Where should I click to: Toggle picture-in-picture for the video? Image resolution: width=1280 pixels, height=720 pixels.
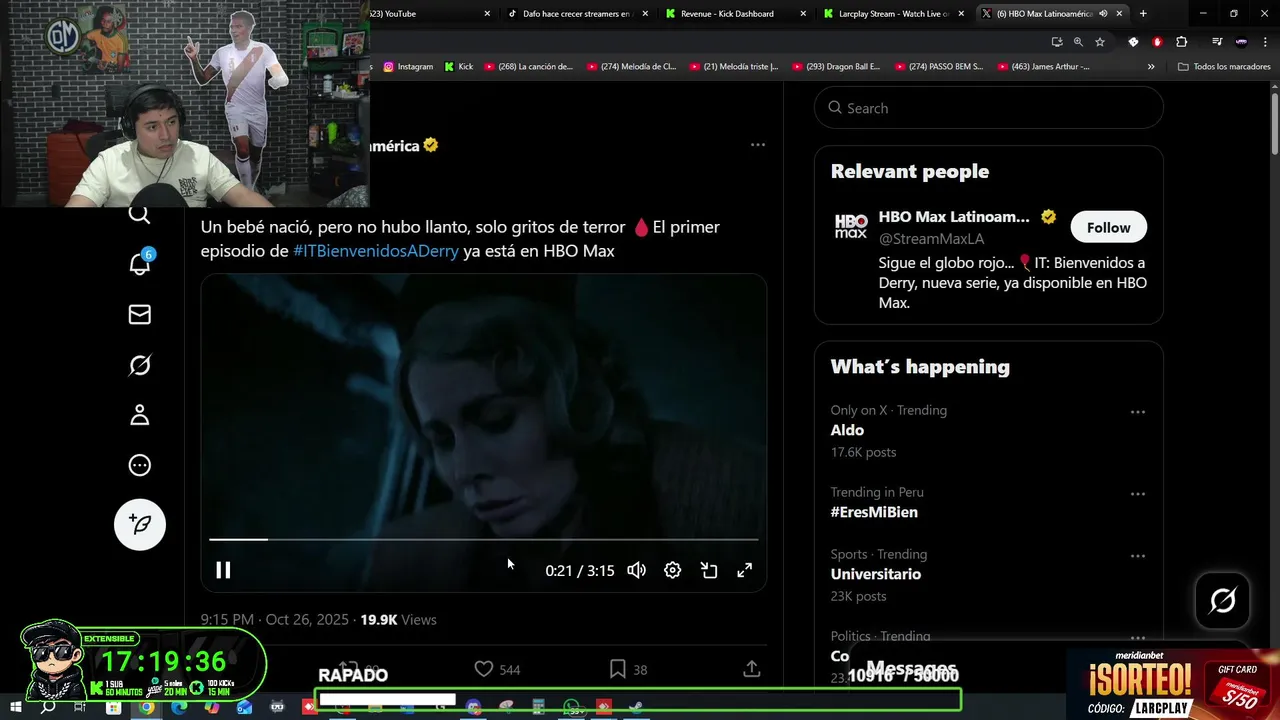(x=709, y=570)
